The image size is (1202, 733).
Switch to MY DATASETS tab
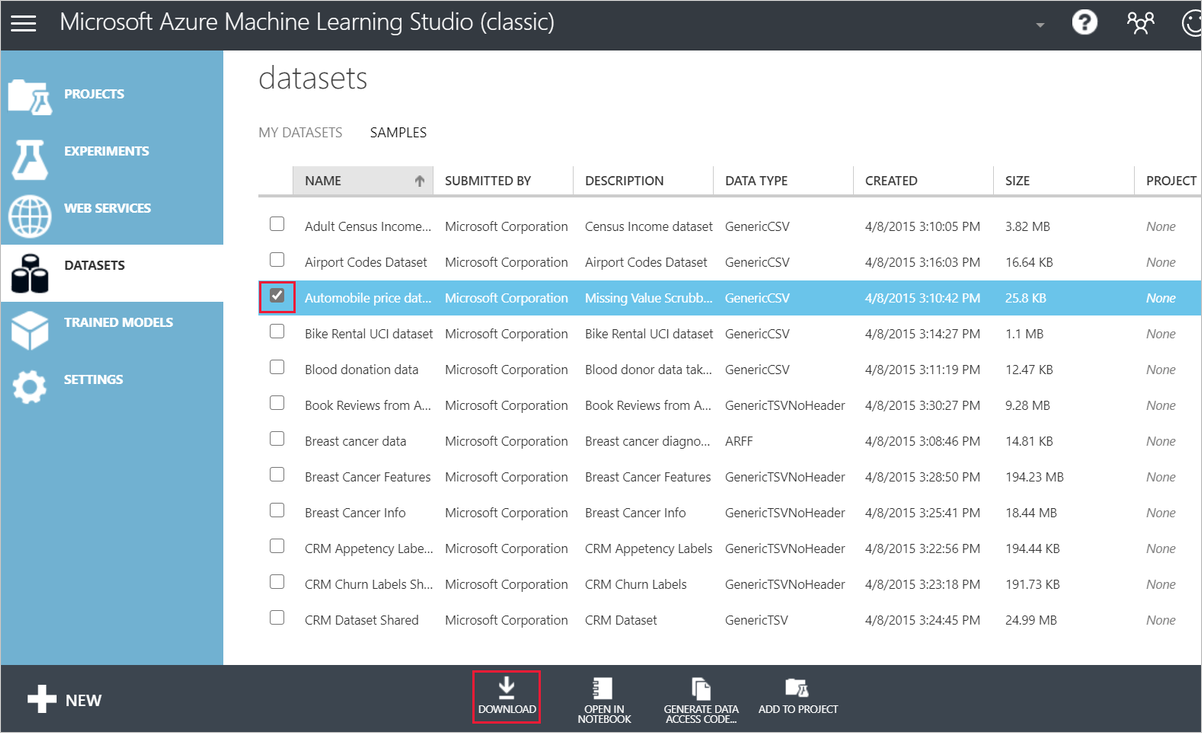[x=300, y=132]
